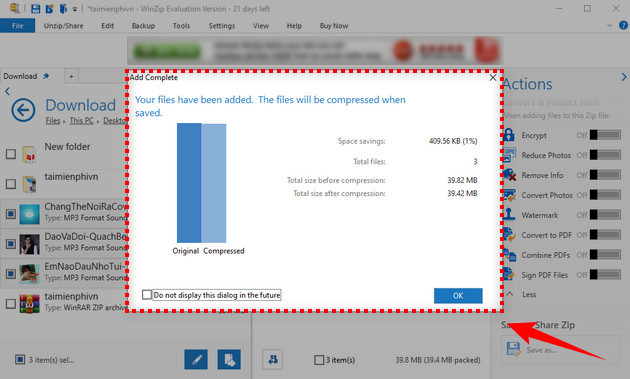Click the large back arrow next to Download
Viewport: 630px width, 379px height.
click(x=23, y=110)
